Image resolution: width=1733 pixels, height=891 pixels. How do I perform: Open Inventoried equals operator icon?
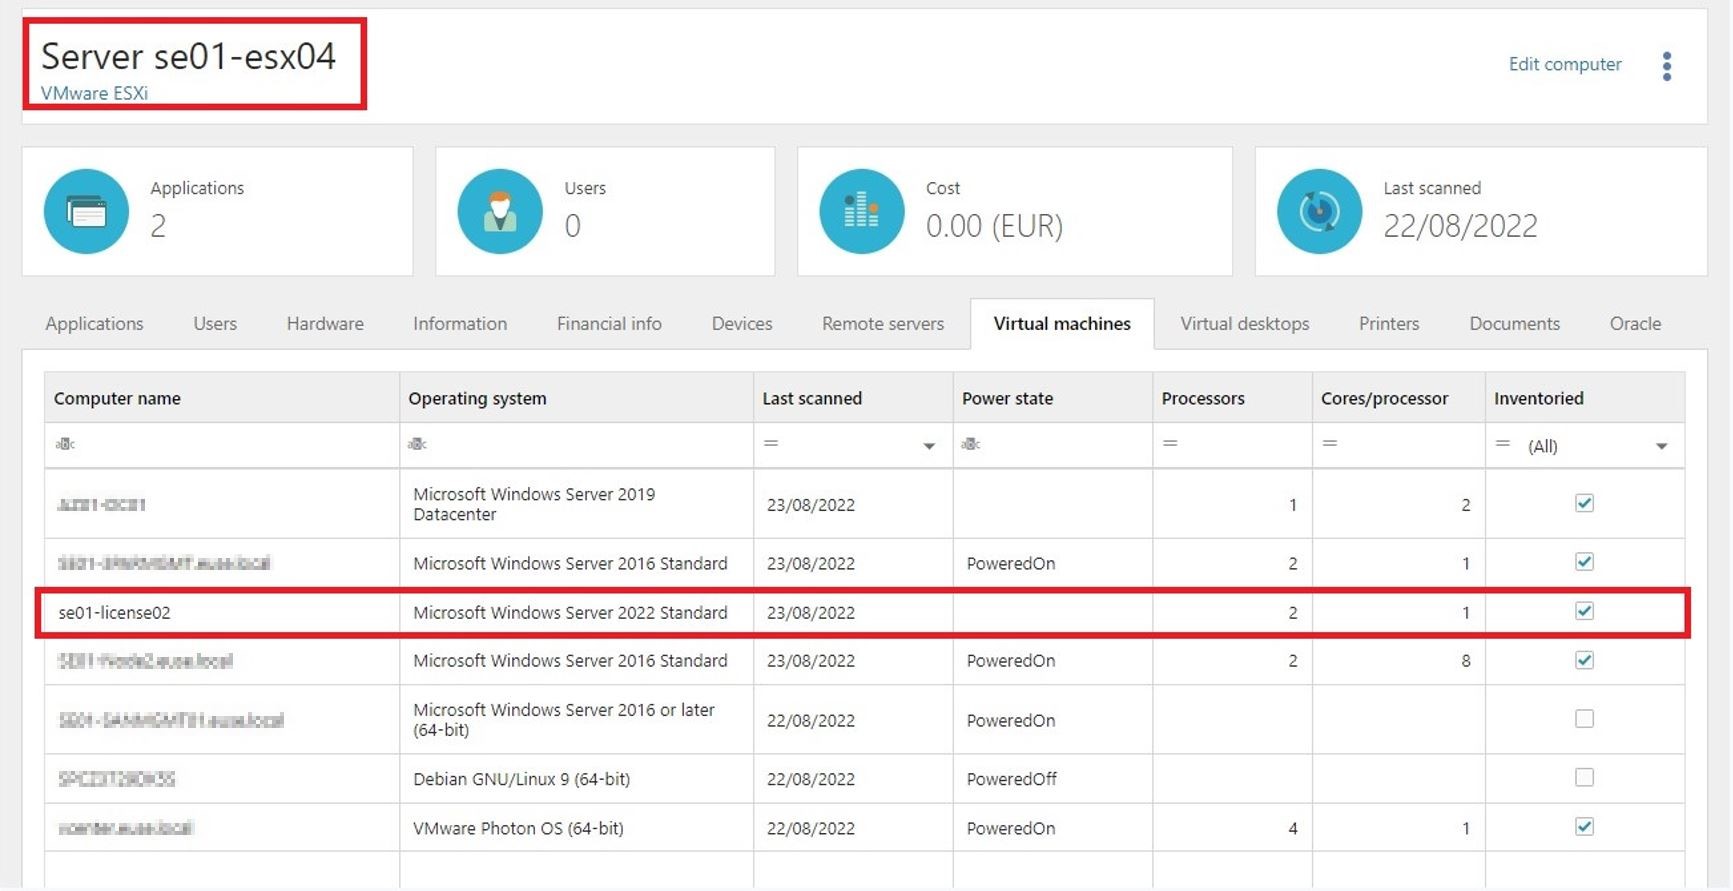pyautogui.click(x=1502, y=443)
